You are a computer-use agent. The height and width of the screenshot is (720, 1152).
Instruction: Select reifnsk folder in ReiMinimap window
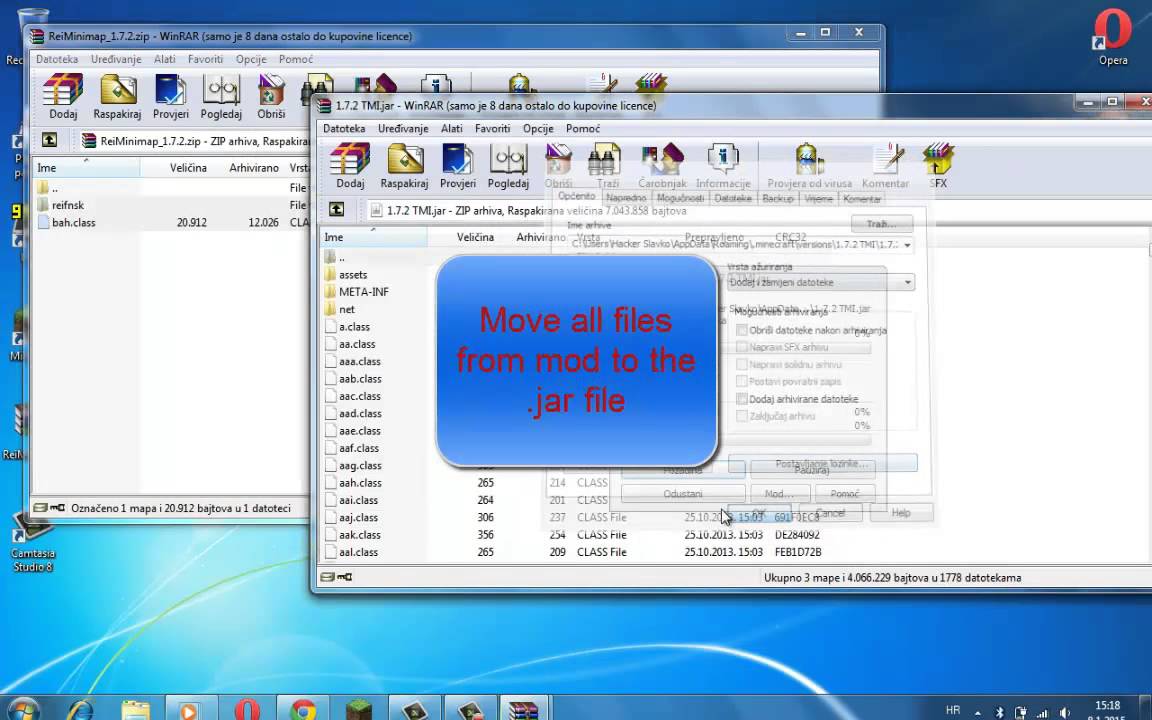(x=68, y=205)
